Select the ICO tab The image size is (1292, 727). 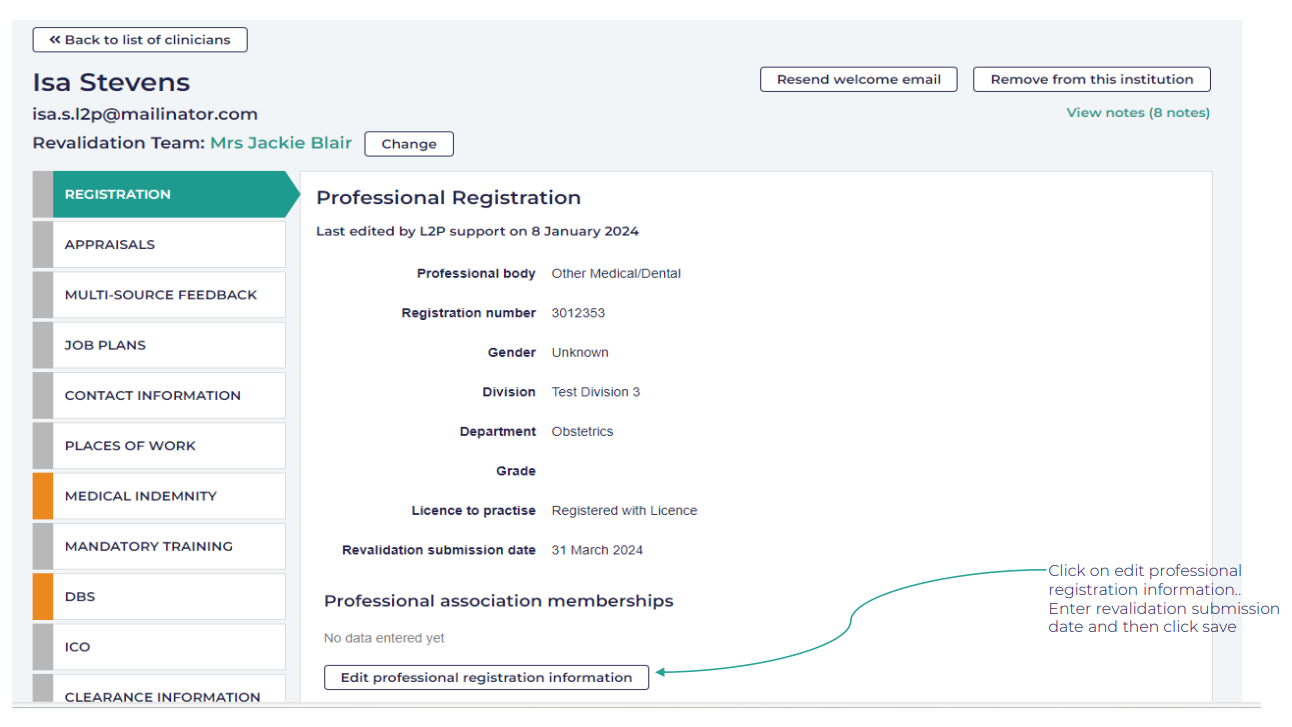tap(160, 647)
